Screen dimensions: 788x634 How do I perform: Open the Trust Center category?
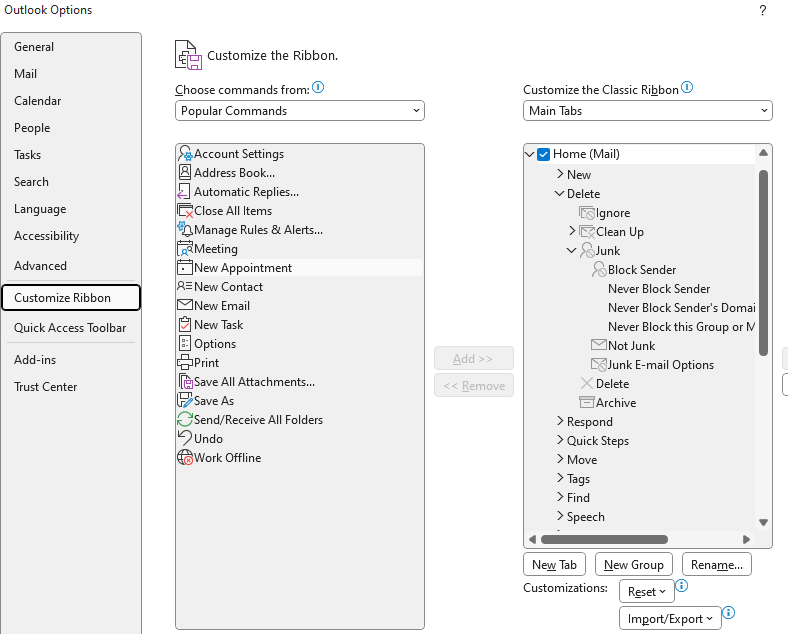(x=46, y=387)
